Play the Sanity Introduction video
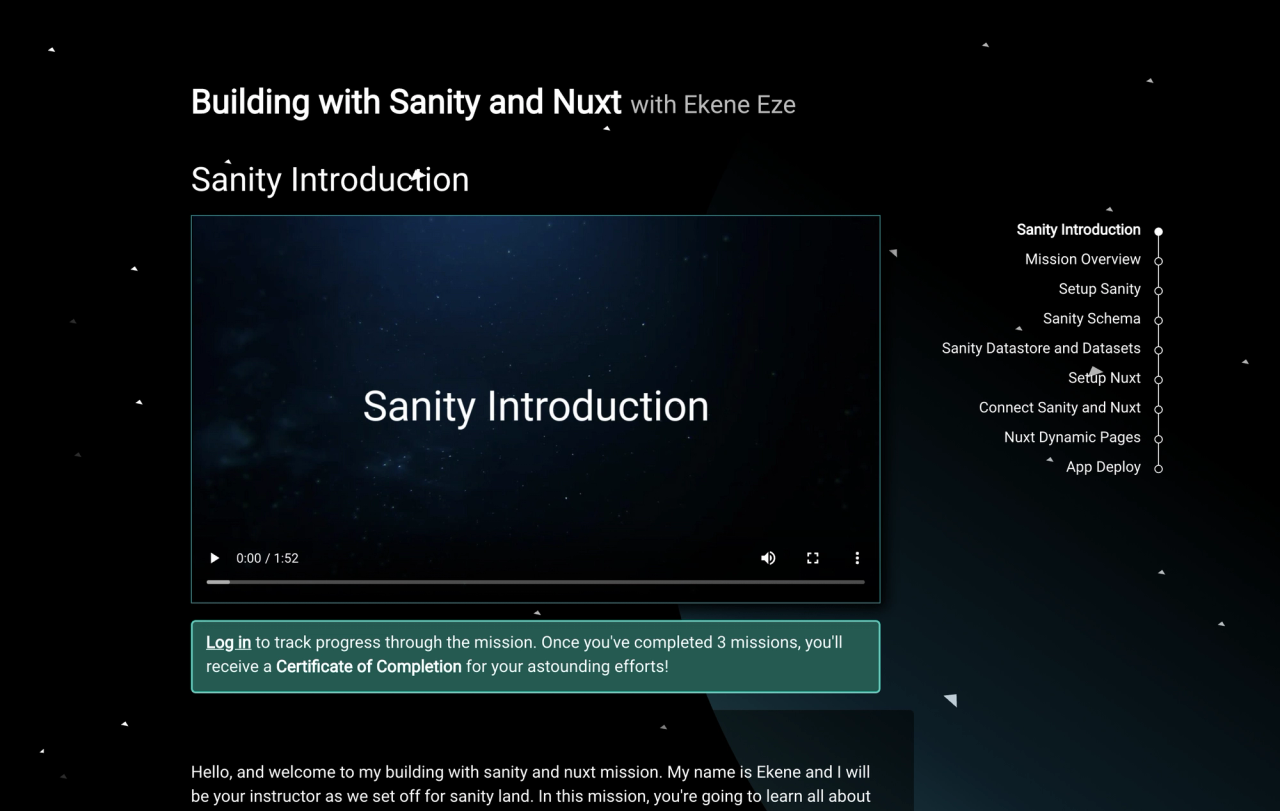This screenshot has height=811, width=1280. pos(214,558)
